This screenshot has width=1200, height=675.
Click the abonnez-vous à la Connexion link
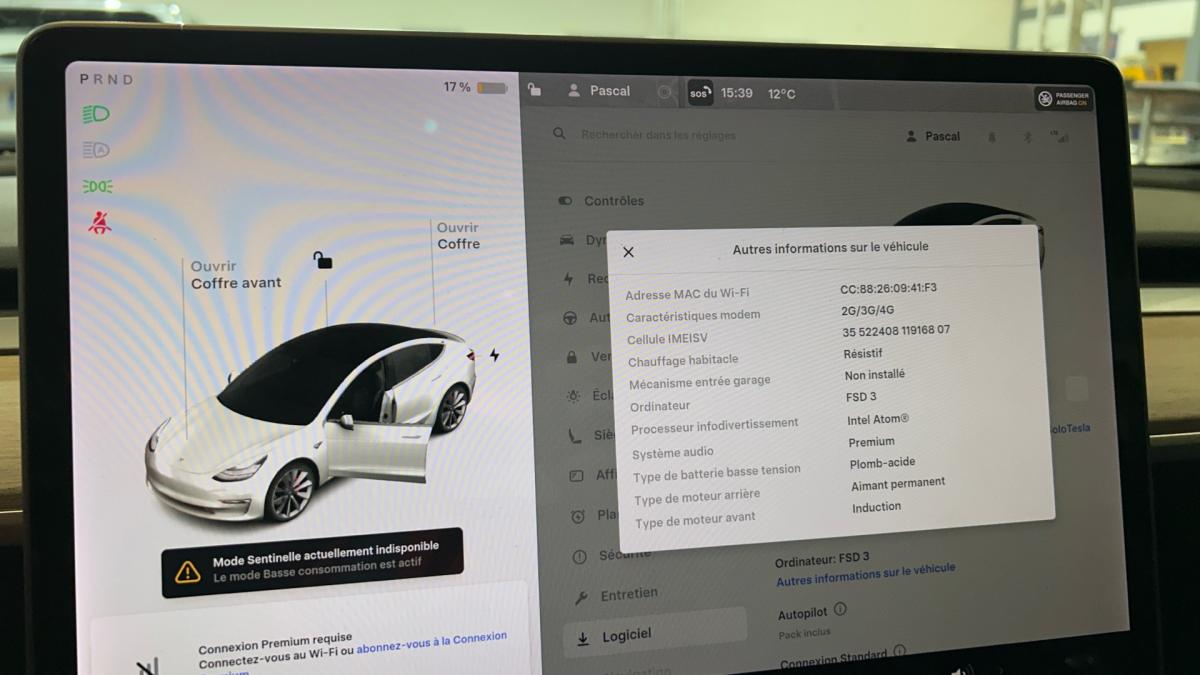(x=431, y=638)
